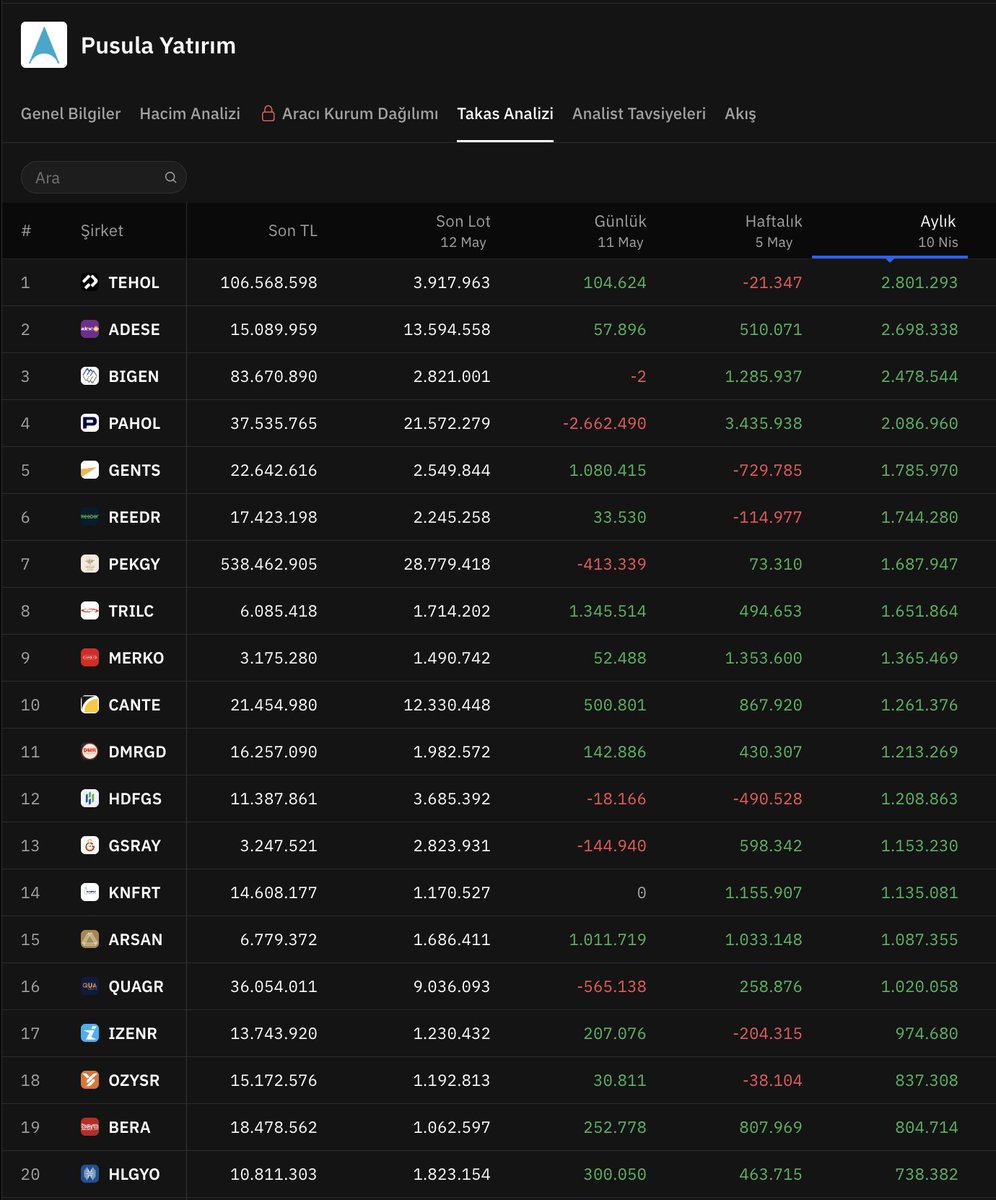The width and height of the screenshot is (996, 1200).
Task: Click Aylık value 738.382
Action: [x=928, y=1176]
